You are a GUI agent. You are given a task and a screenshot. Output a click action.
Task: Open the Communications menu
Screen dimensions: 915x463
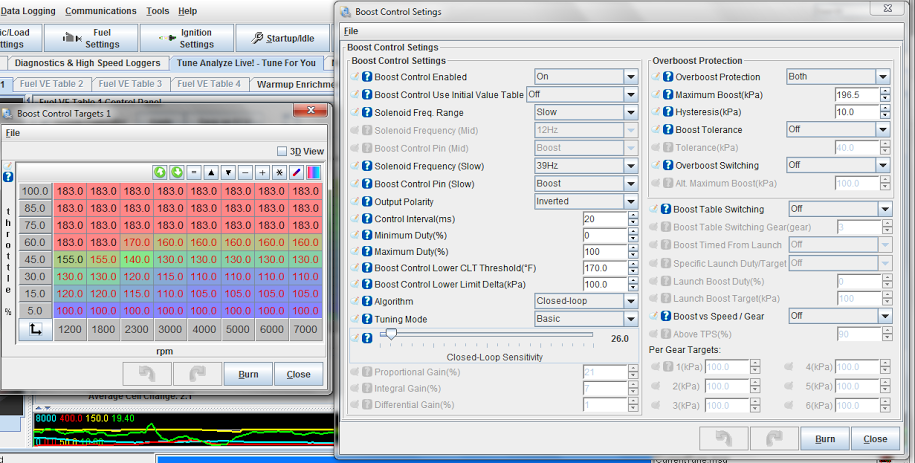99,11
